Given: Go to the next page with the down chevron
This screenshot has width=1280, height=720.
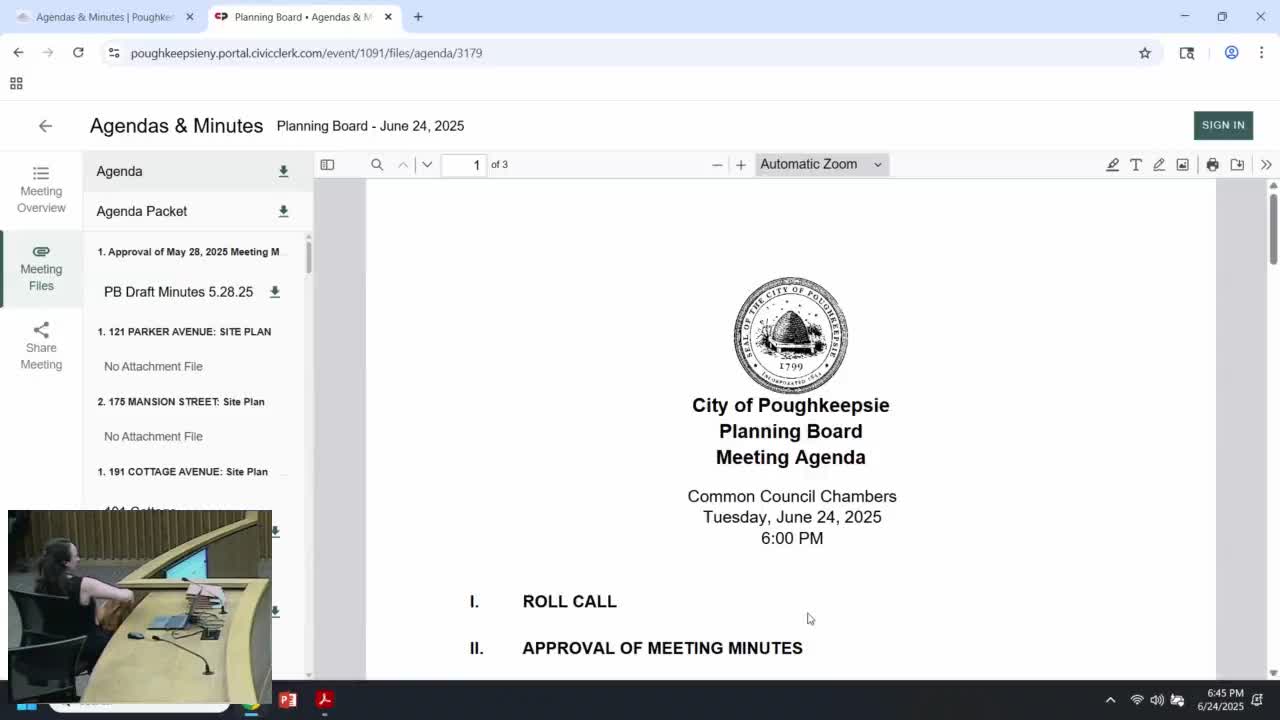Looking at the screenshot, I should click(427, 164).
